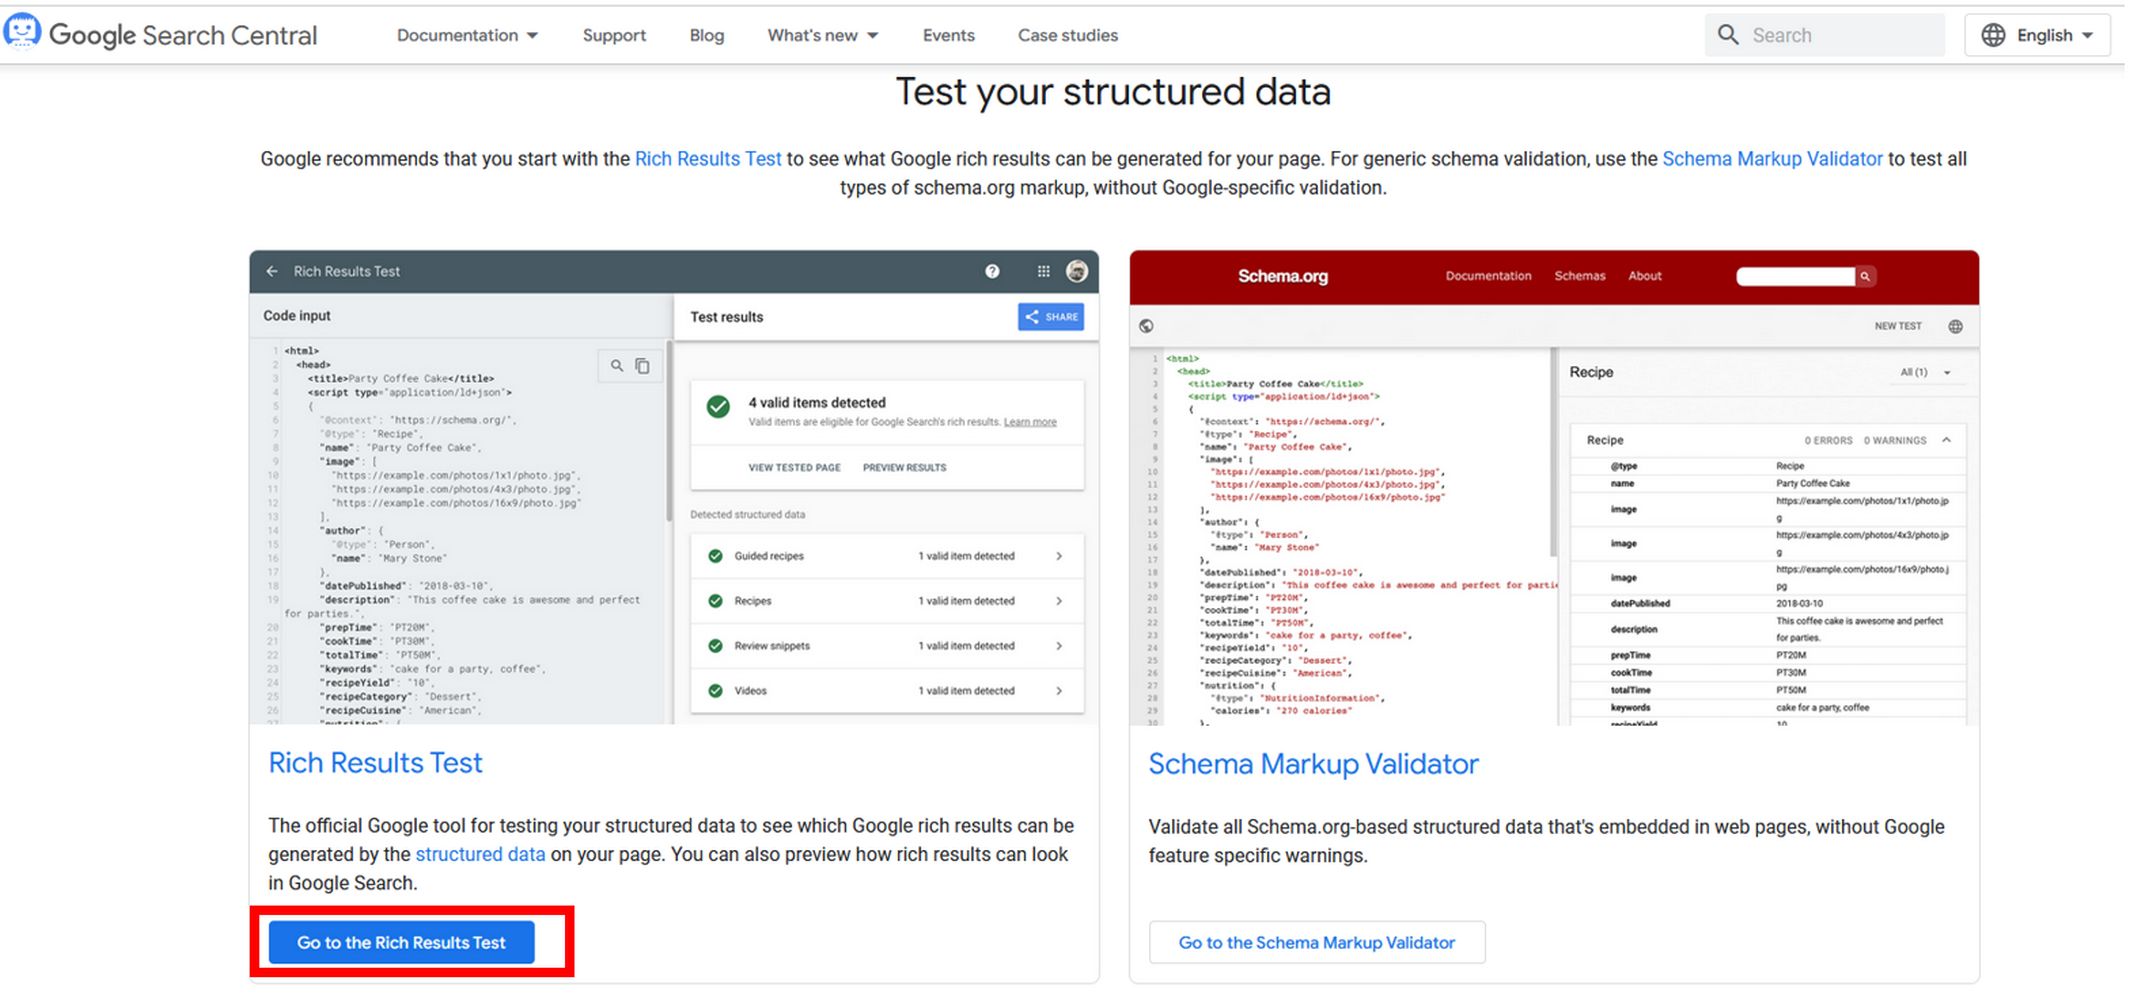Viewport: 2133px width, 999px height.
Task: Expand the Recipes row chevron
Action: [1059, 601]
